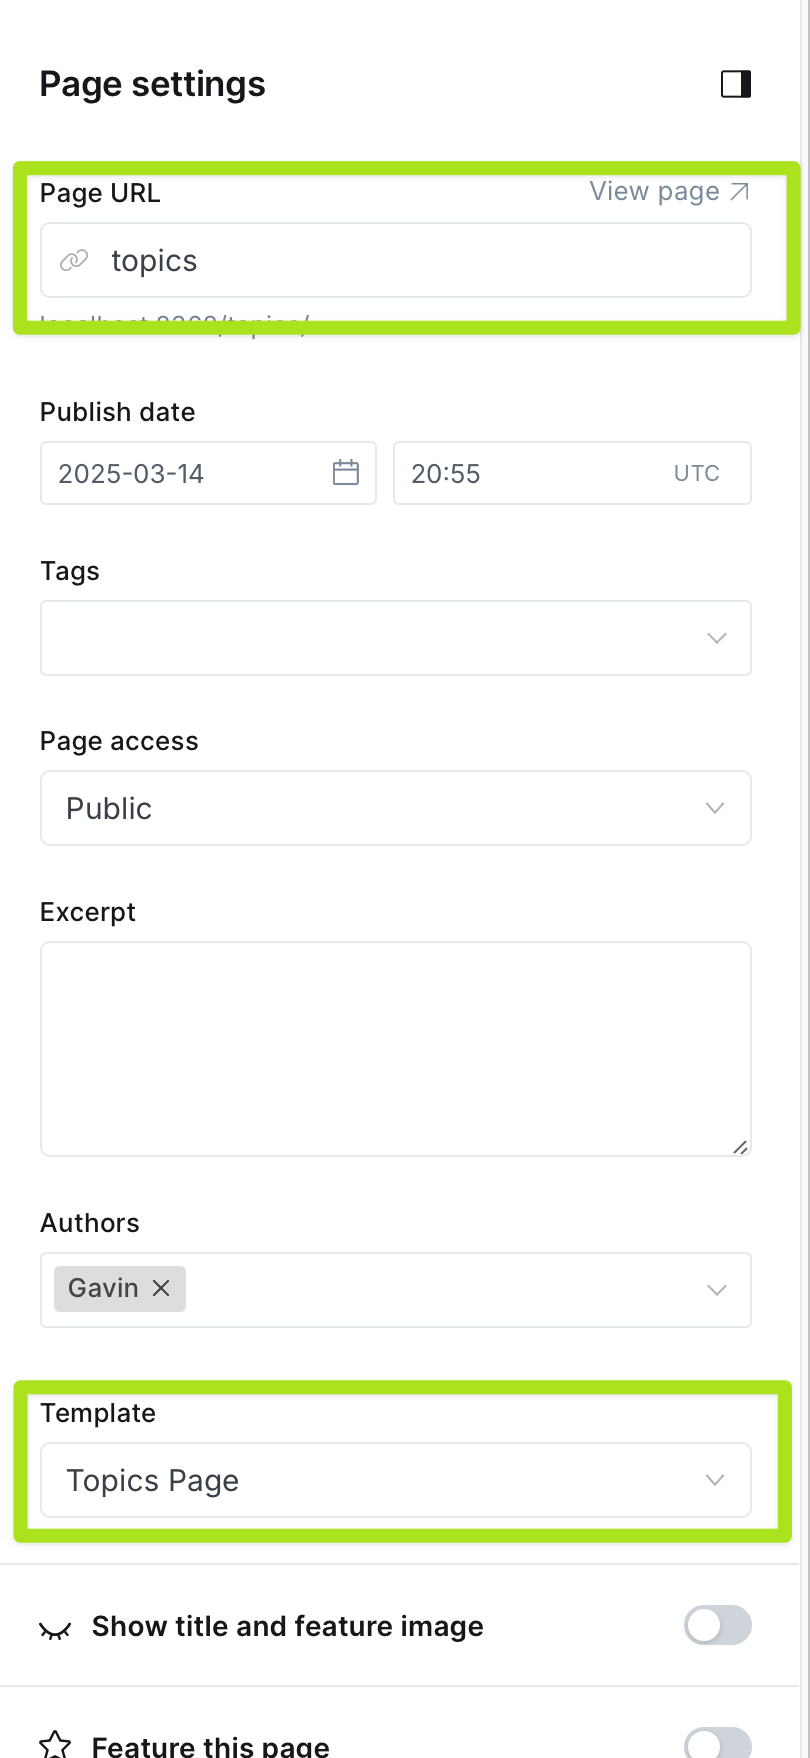This screenshot has height=1758, width=810.
Task: Click the publish date 2025-03-14 field
Action: (x=190, y=473)
